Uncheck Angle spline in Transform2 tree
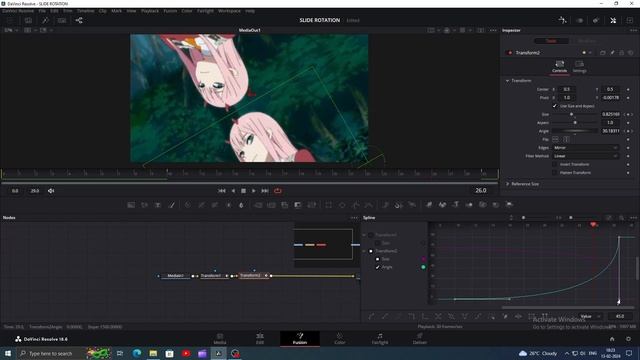This screenshot has height=360, width=640. click(378, 267)
